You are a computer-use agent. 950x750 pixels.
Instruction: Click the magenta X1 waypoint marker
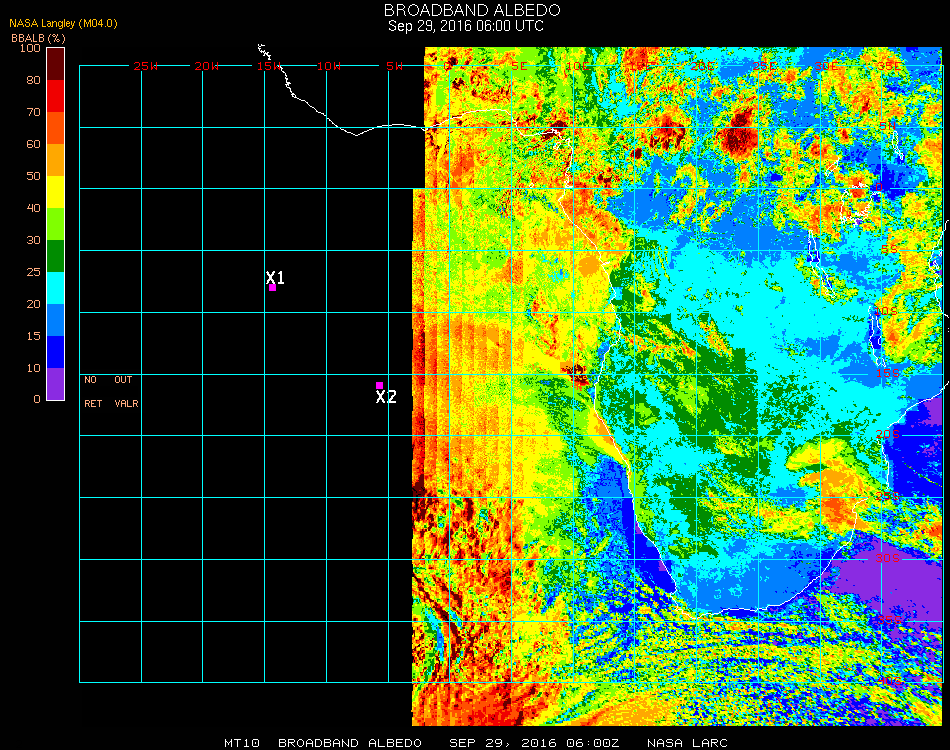pos(272,287)
